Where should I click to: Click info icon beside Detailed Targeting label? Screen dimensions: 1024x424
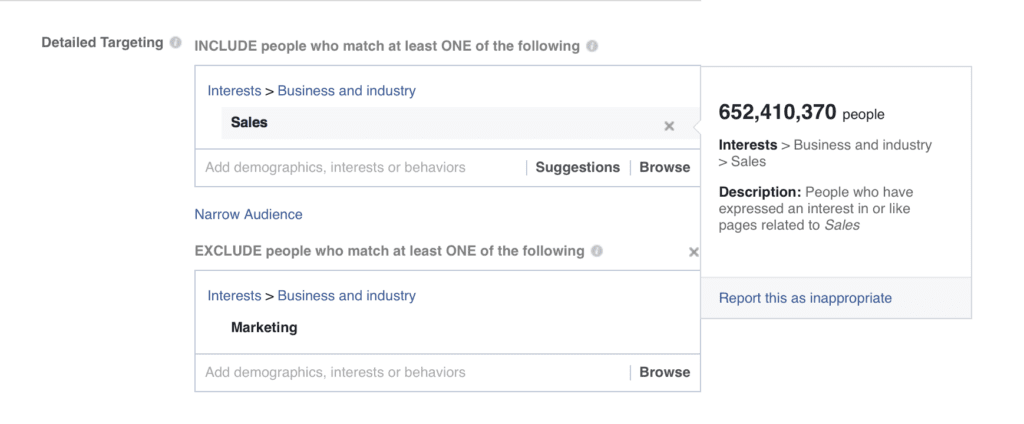[x=176, y=43]
